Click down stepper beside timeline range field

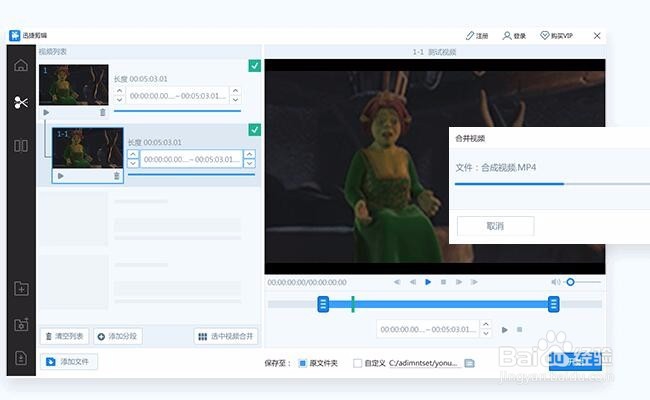coord(486,334)
